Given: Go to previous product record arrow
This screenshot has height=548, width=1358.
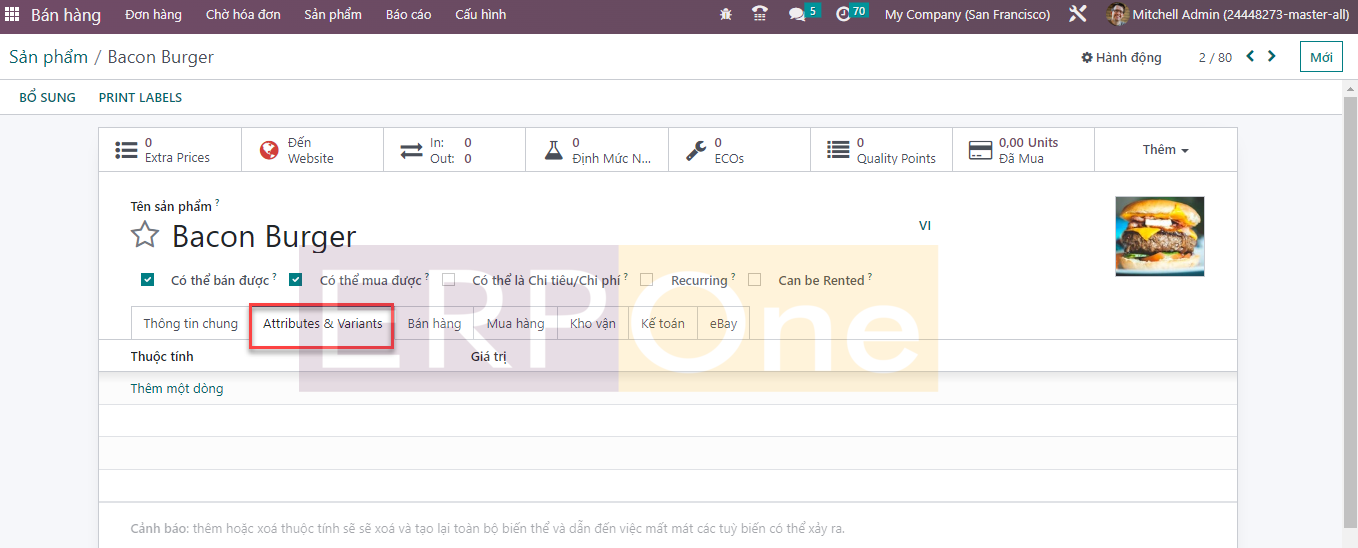Looking at the screenshot, I should point(1250,57).
